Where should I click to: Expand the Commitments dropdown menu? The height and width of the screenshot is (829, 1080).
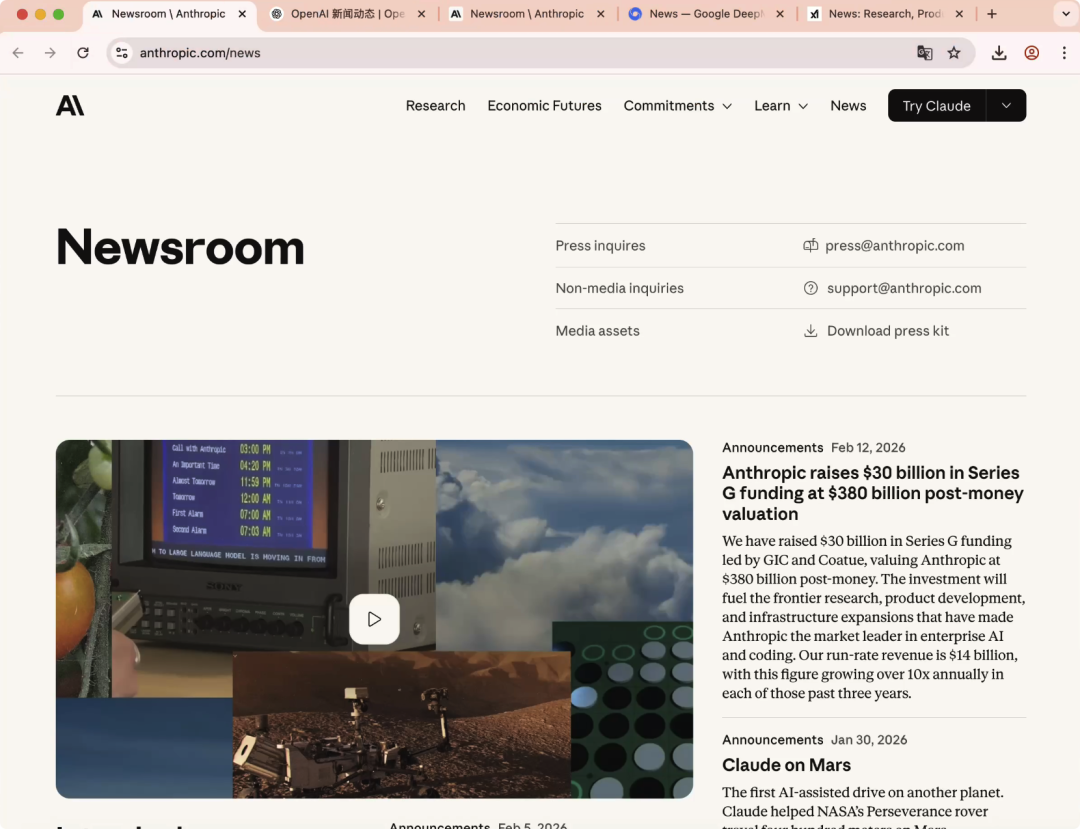pos(677,106)
